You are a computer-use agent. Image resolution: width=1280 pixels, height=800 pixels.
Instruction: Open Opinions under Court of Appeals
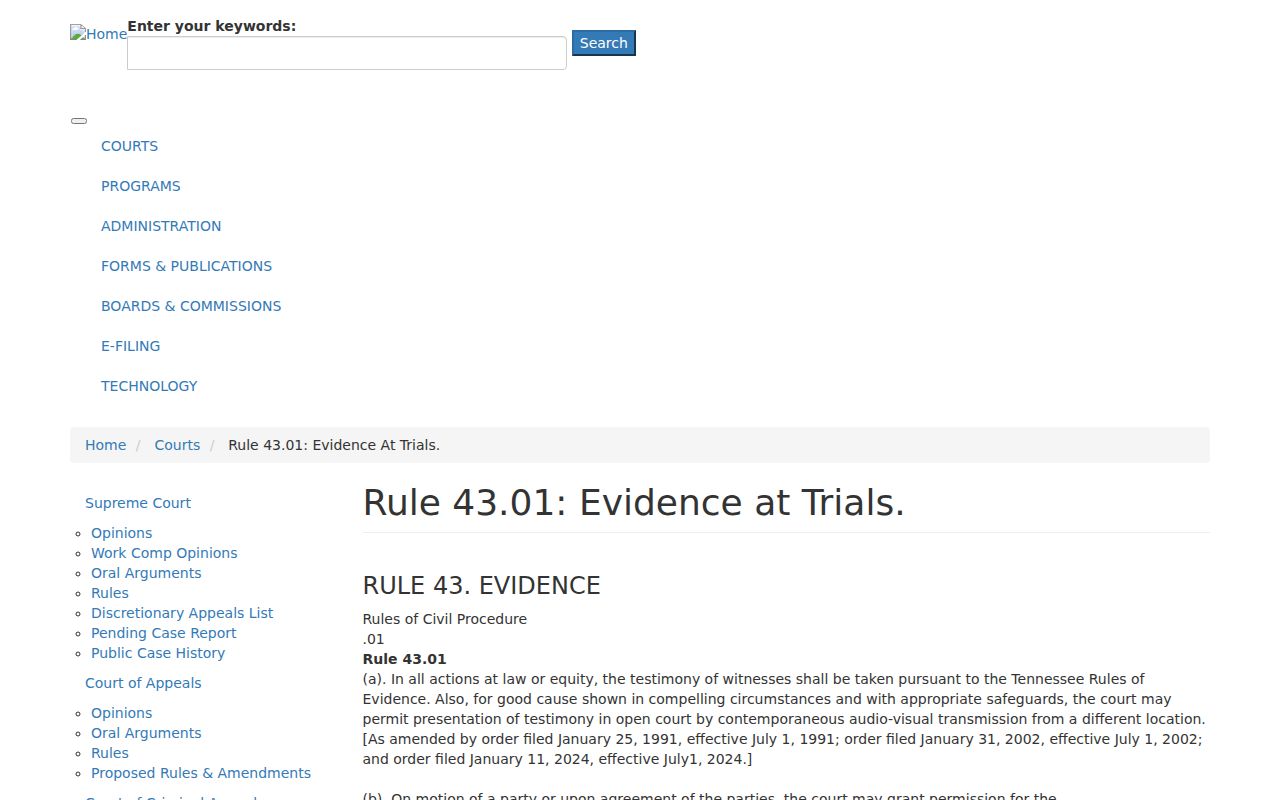click(x=122, y=713)
